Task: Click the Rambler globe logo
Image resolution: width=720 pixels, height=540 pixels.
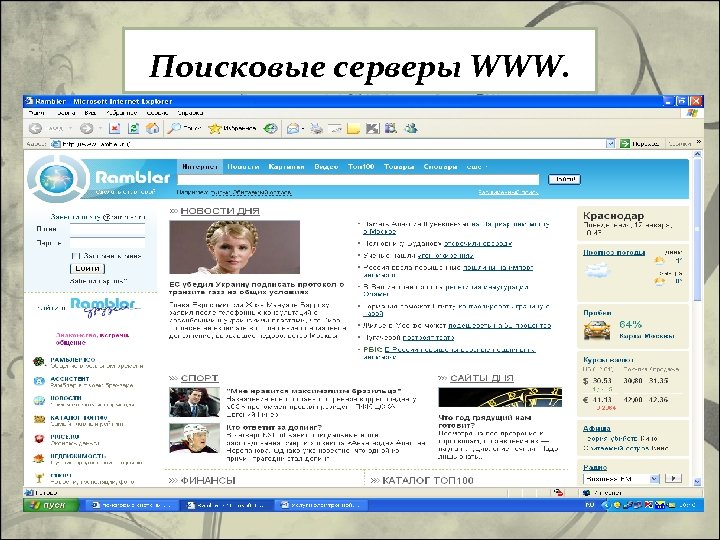Action: 57,178
